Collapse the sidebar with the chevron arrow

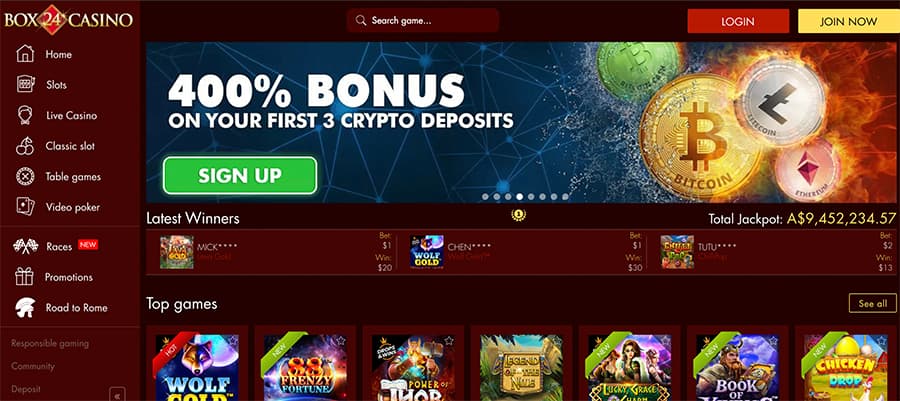tap(117, 395)
